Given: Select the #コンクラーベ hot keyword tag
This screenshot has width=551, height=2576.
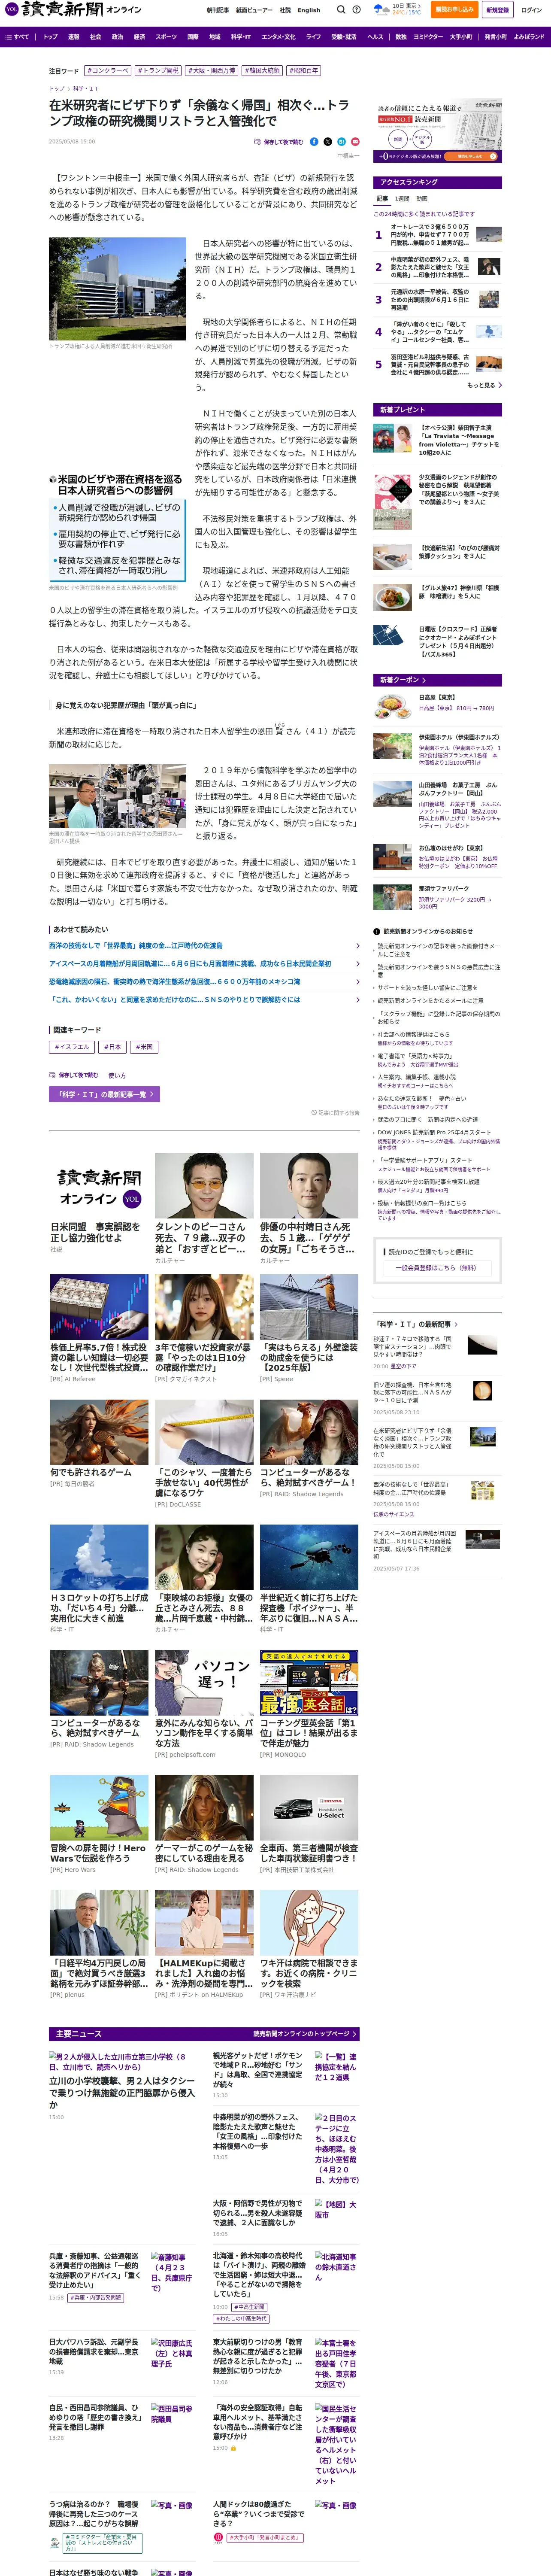Looking at the screenshot, I should pyautogui.click(x=108, y=71).
